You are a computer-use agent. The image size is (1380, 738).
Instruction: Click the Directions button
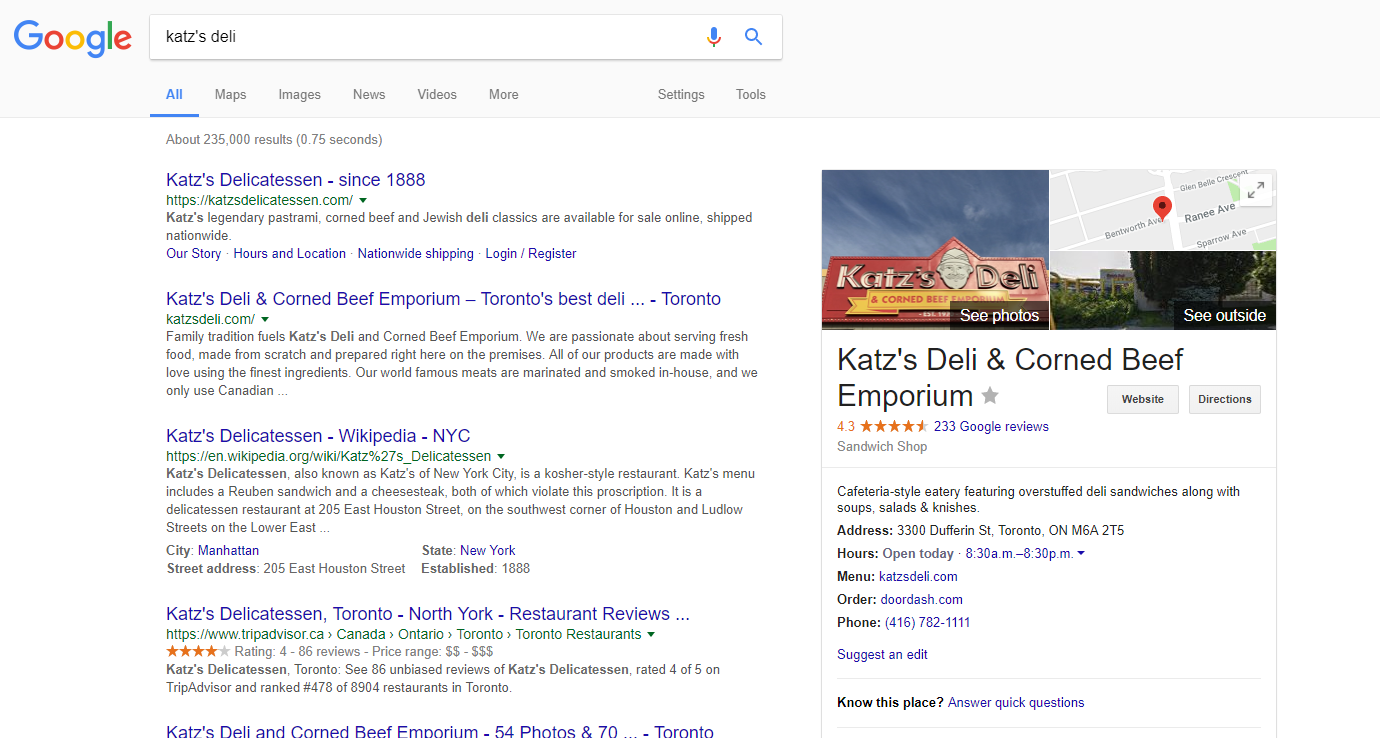click(1225, 399)
